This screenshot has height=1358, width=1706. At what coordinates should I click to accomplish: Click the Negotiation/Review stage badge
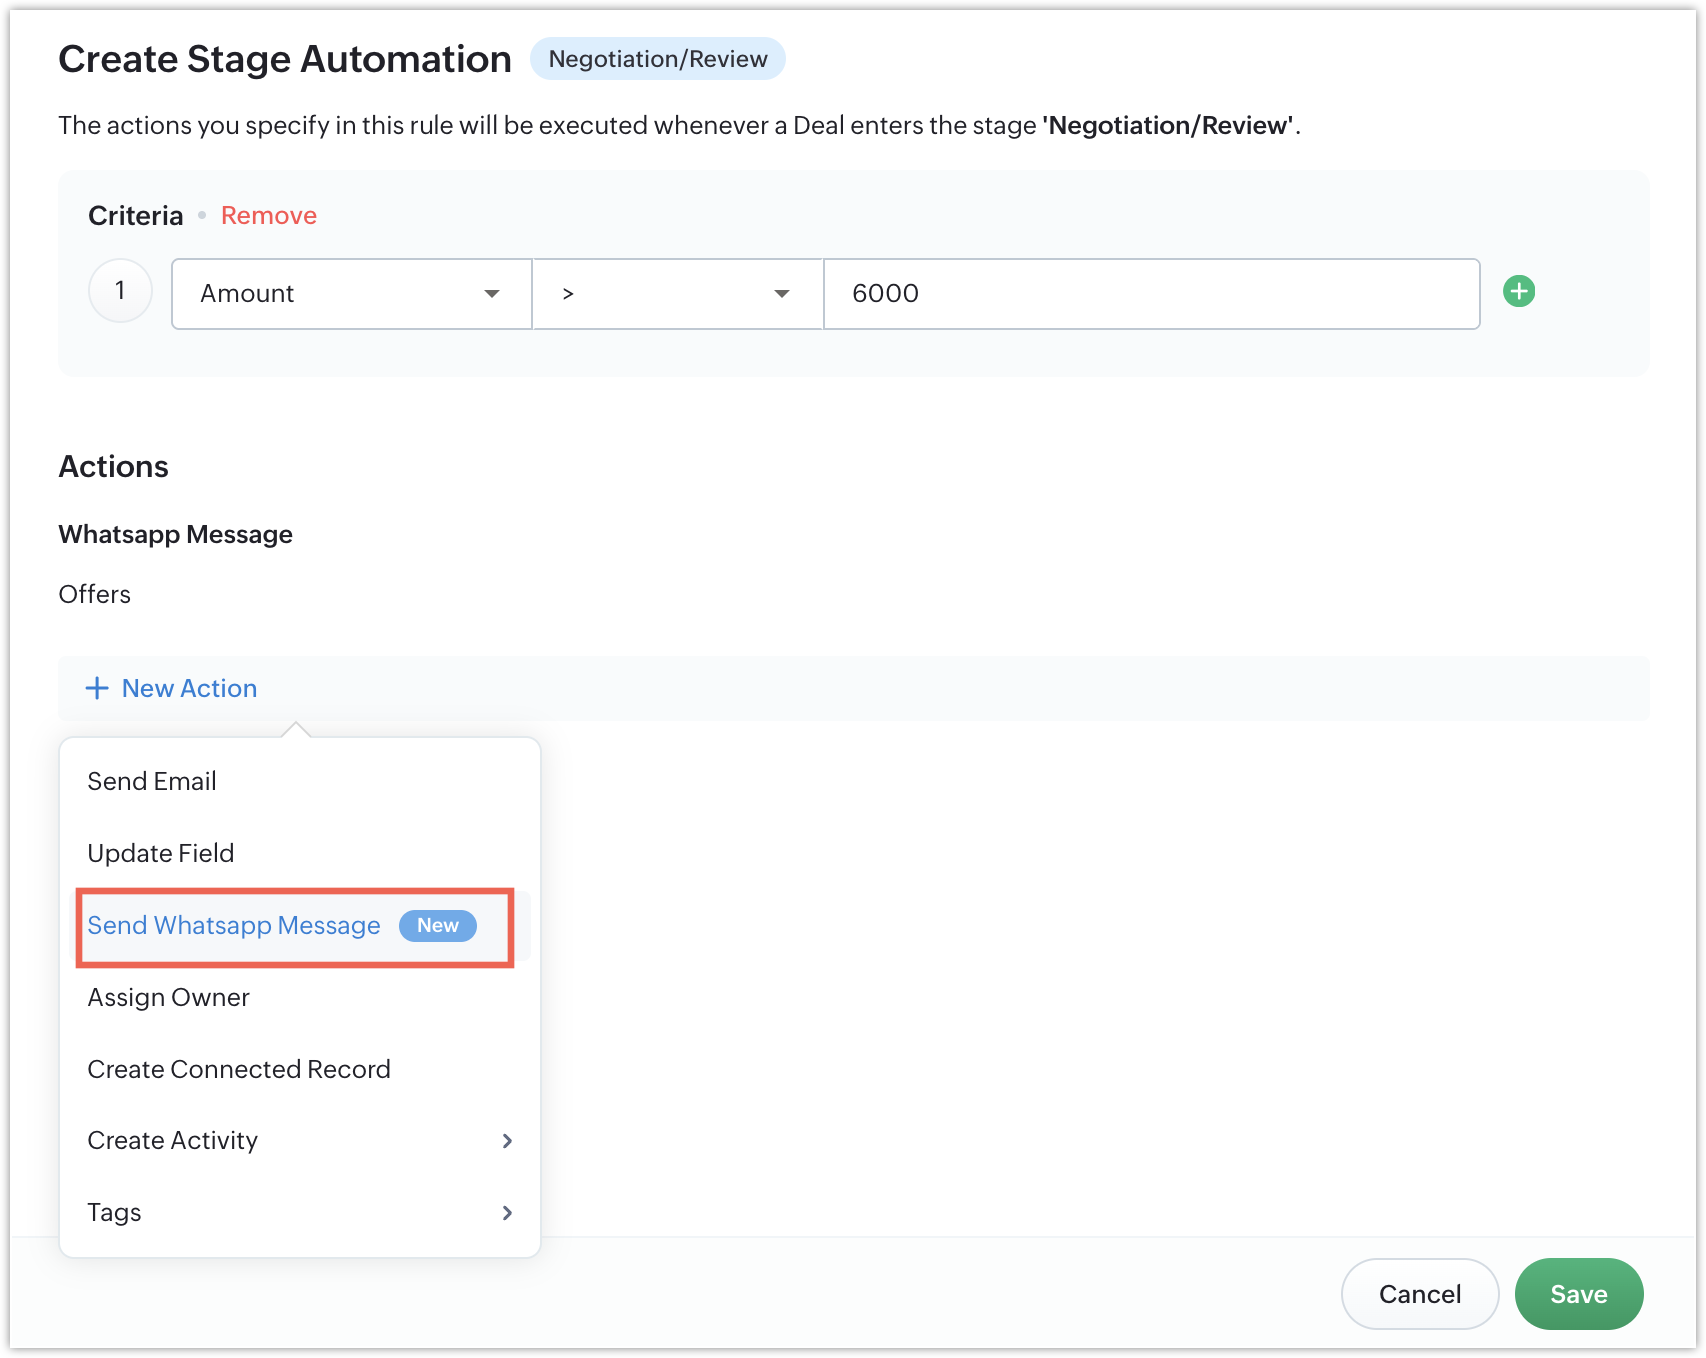(x=657, y=59)
